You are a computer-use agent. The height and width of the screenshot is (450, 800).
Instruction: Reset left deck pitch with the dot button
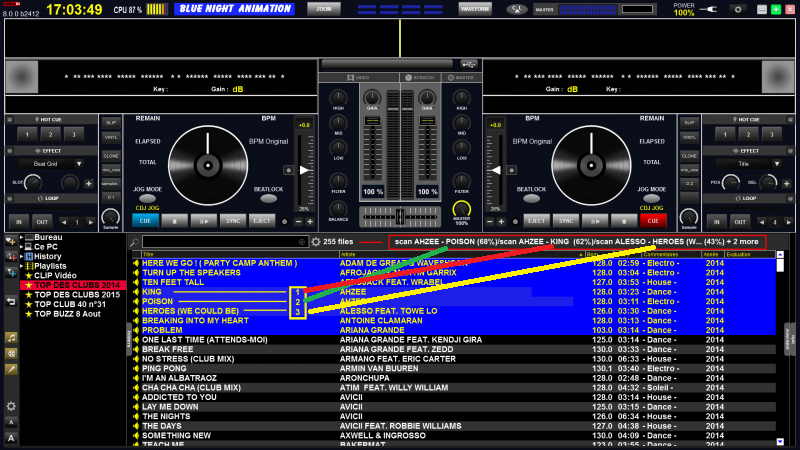[x=288, y=170]
